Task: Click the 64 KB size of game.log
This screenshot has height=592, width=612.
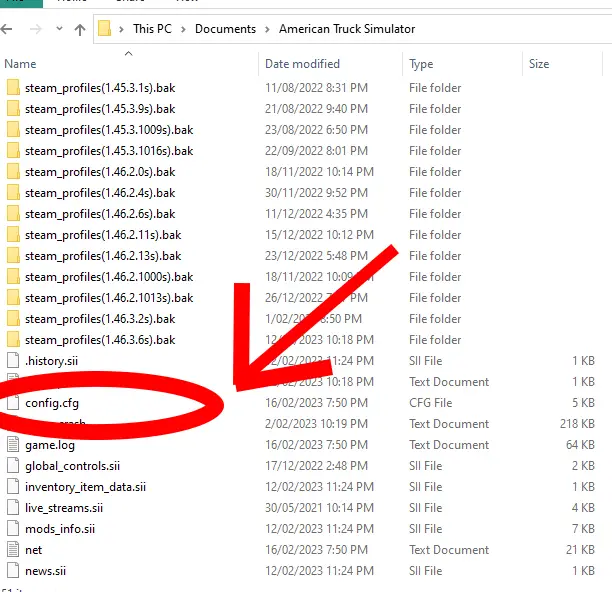Action: 580,445
